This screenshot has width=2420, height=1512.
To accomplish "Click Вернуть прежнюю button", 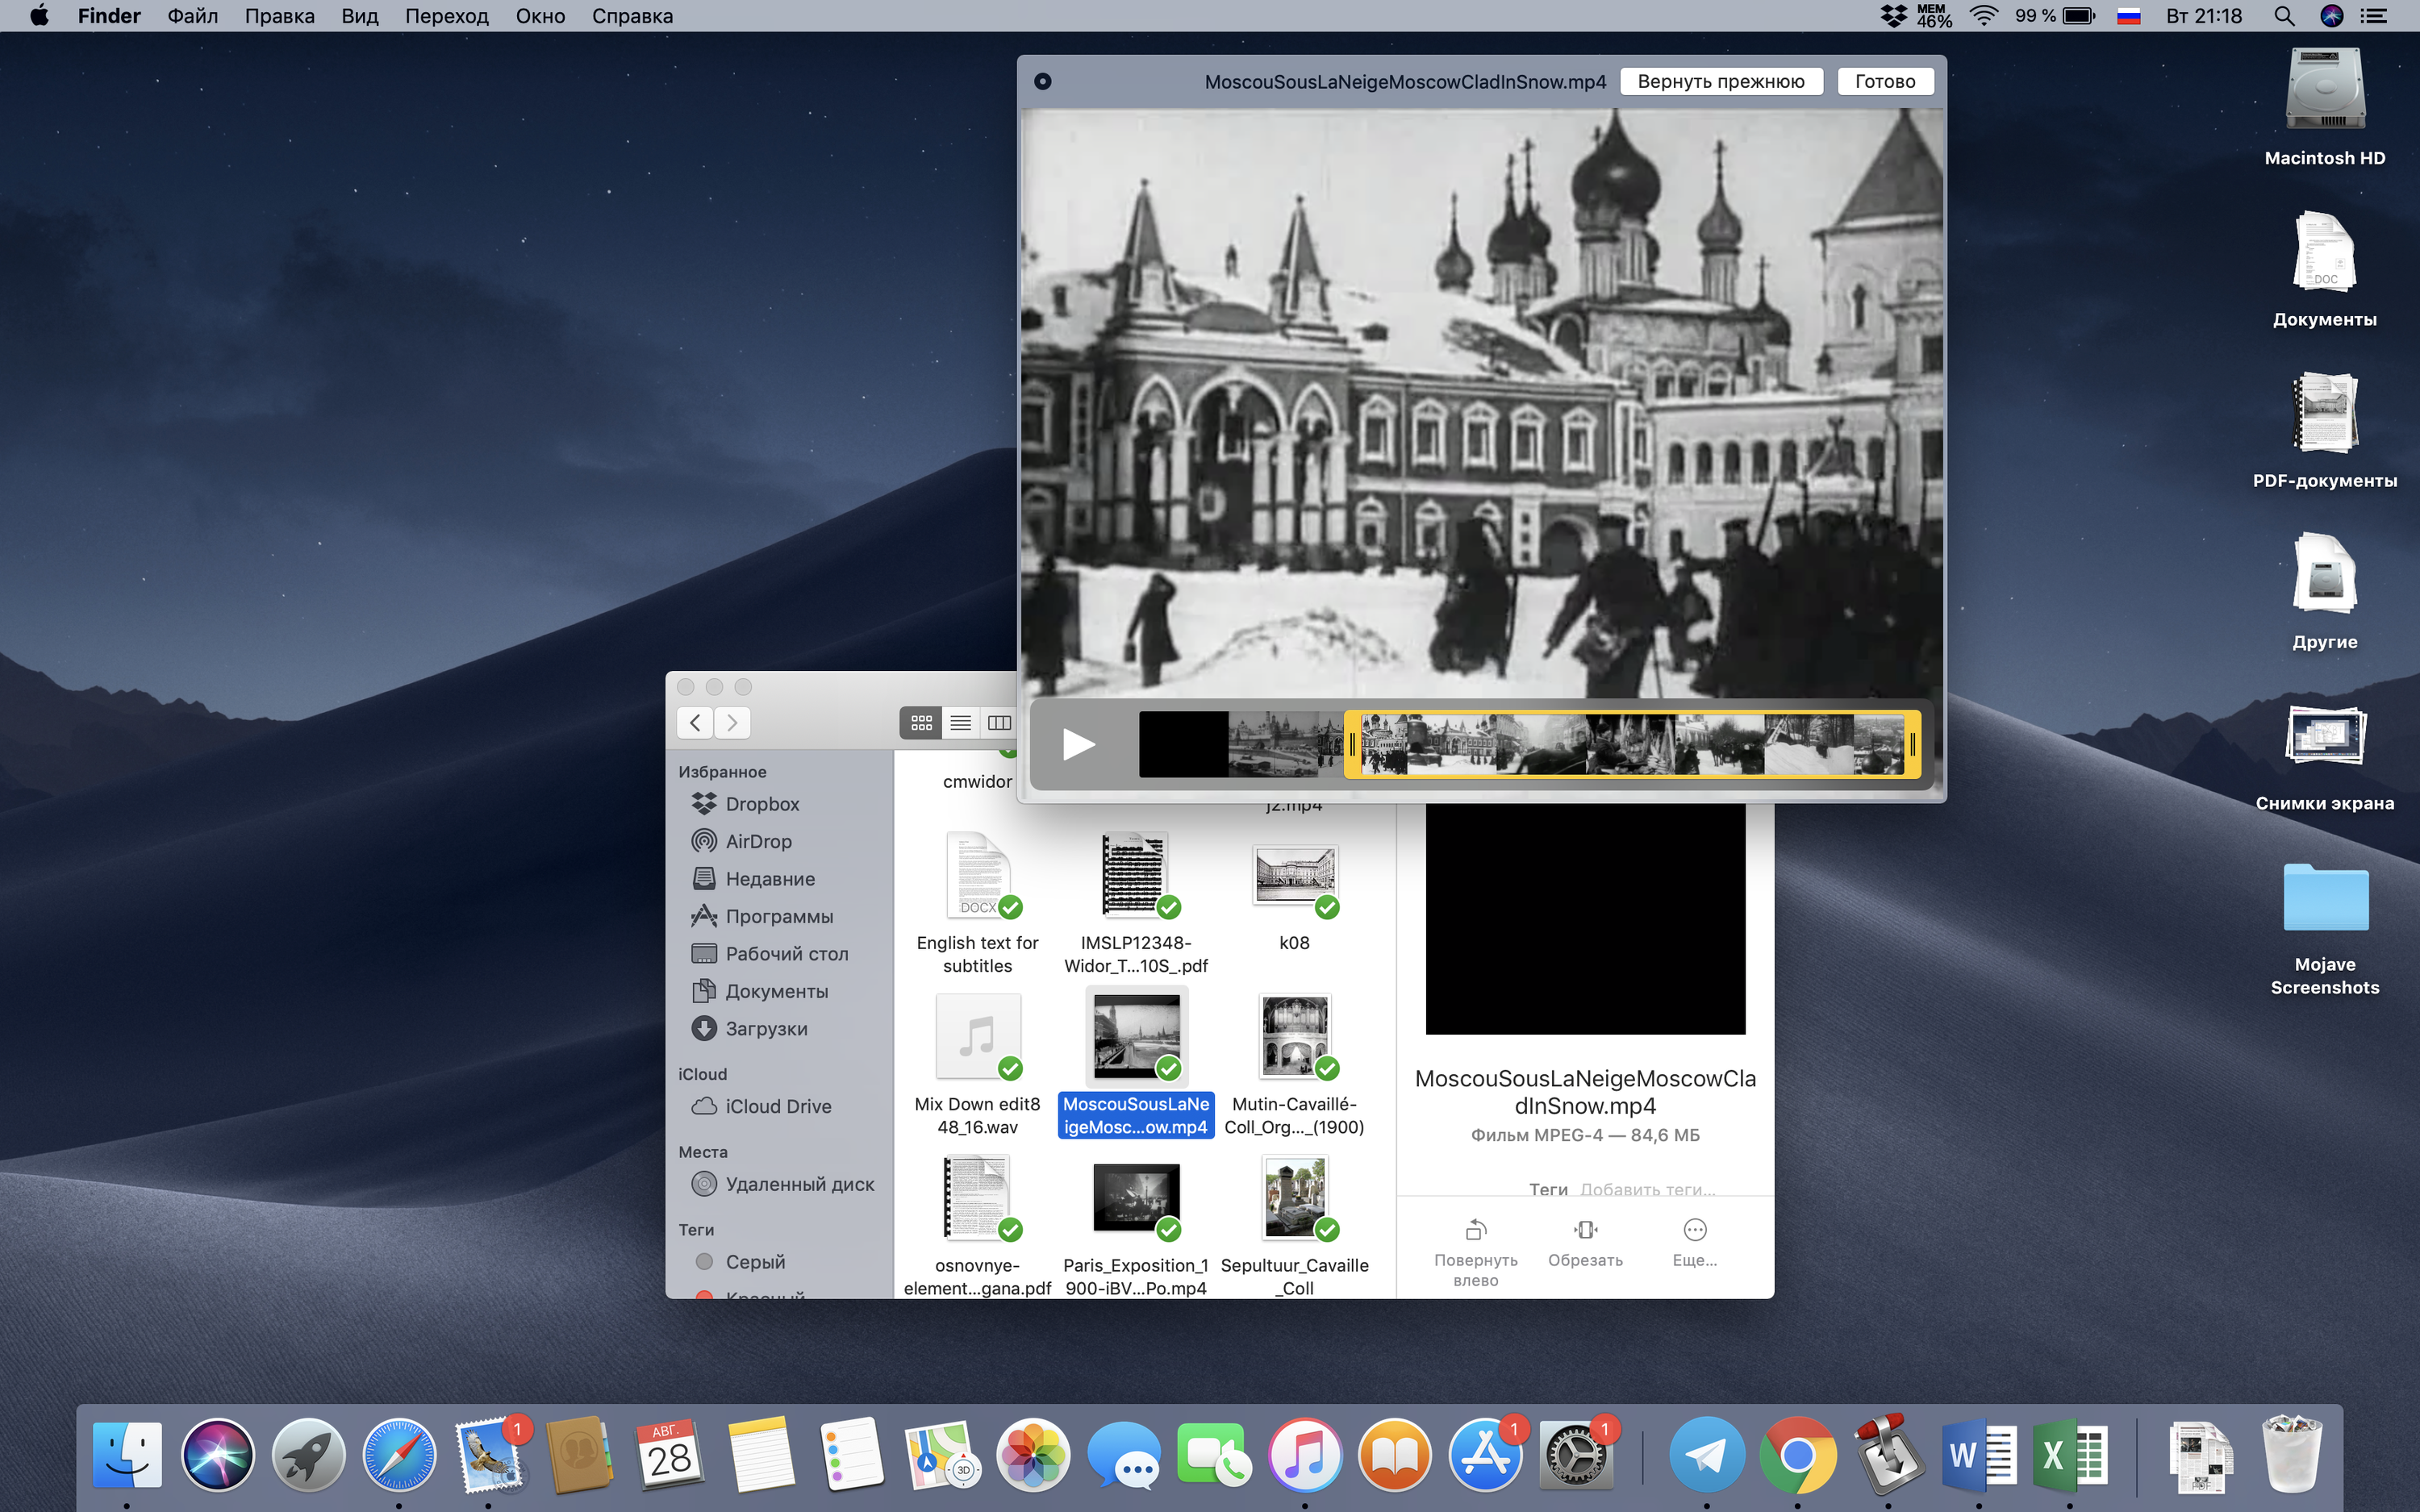I will 1720,81.
